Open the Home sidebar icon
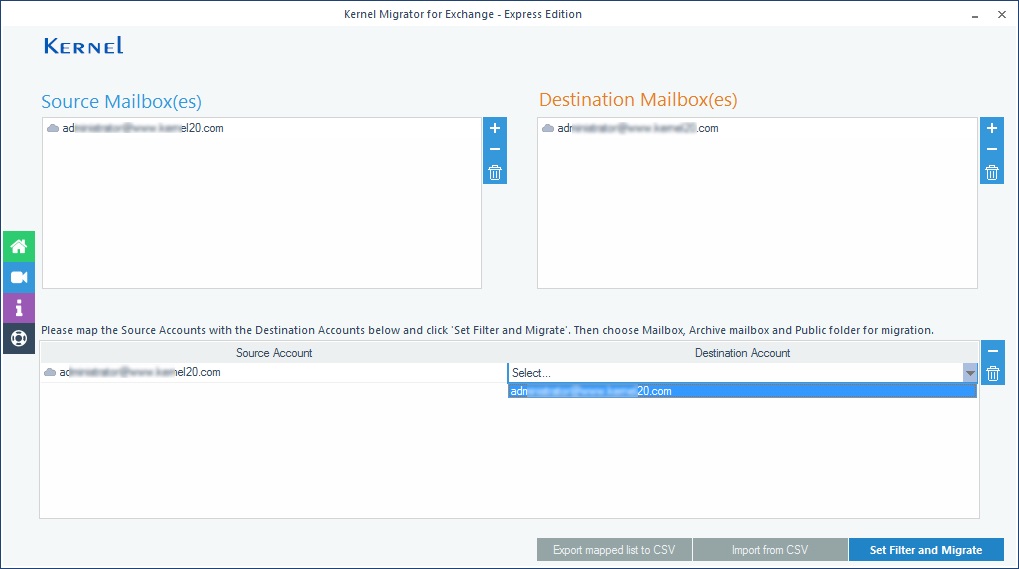Viewport: 1019px width, 569px height. 18,246
